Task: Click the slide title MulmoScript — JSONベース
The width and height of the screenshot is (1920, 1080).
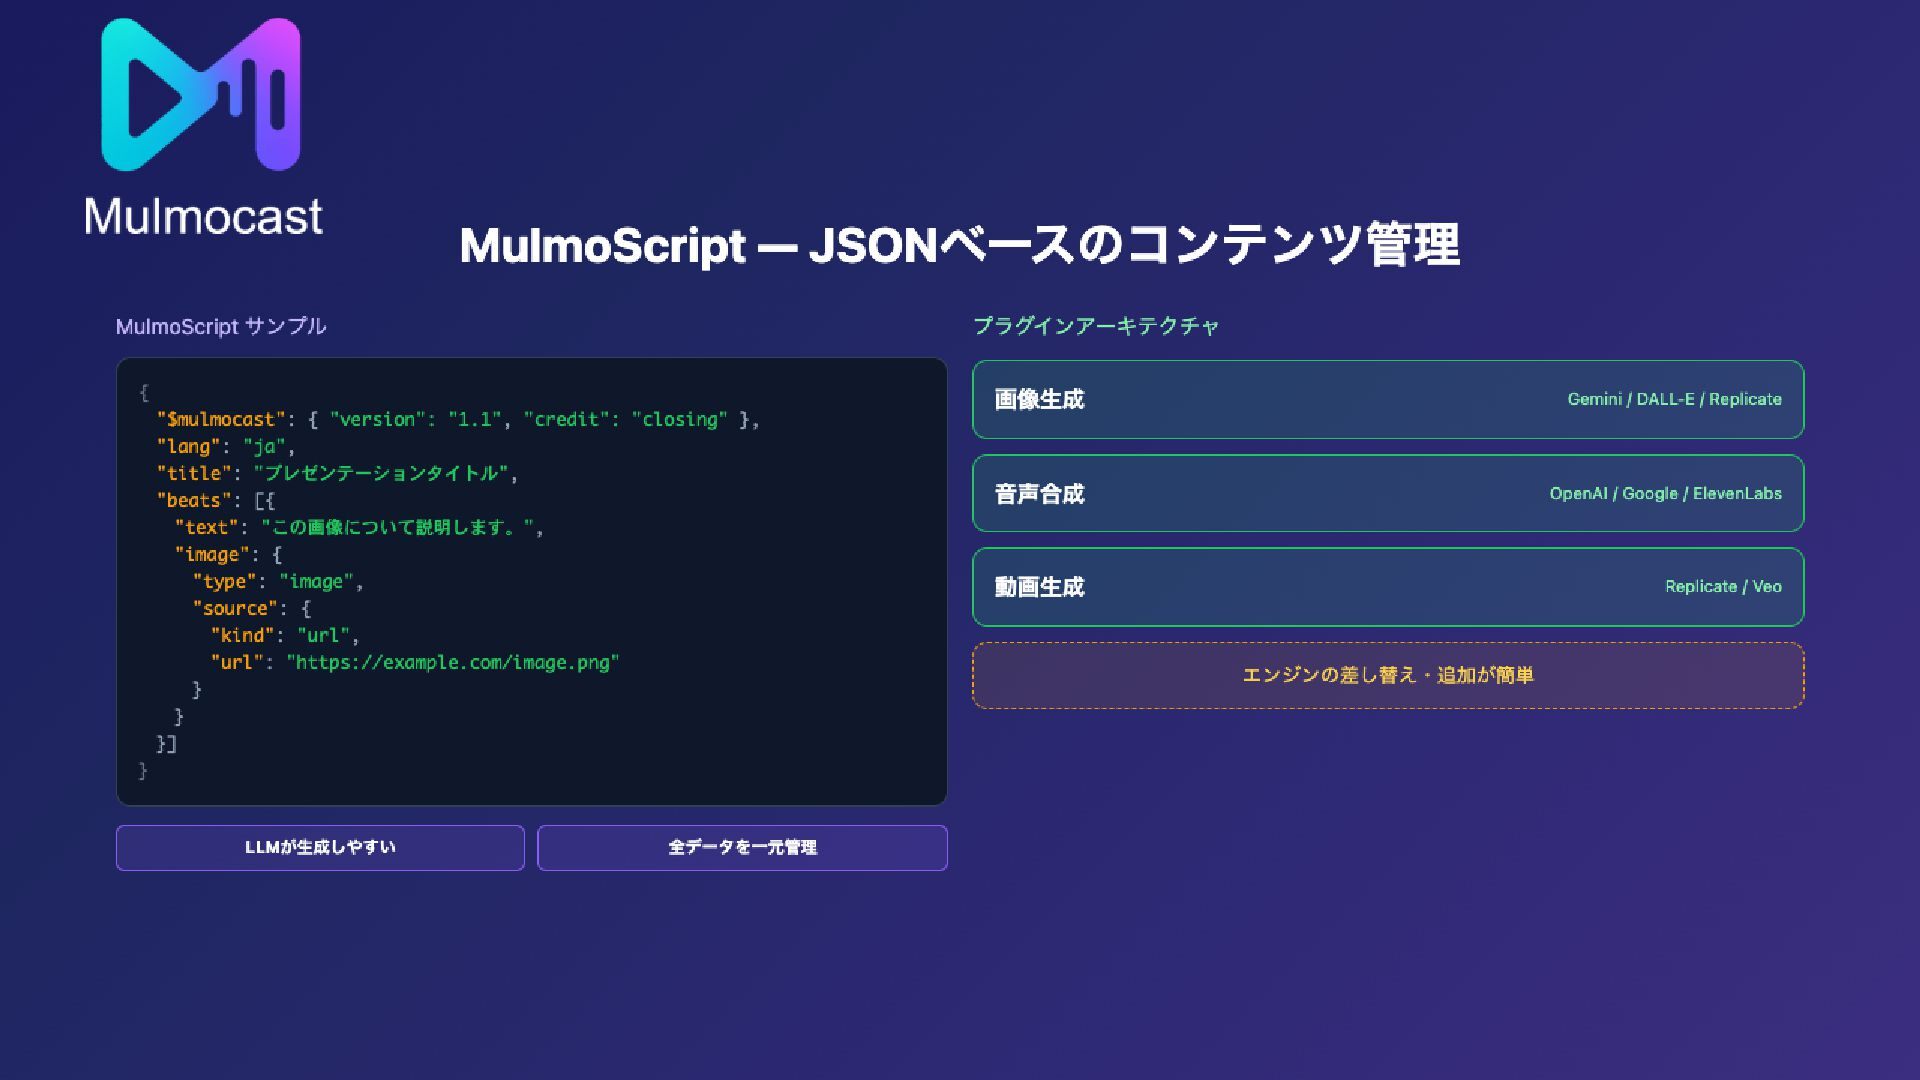Action: tap(959, 245)
